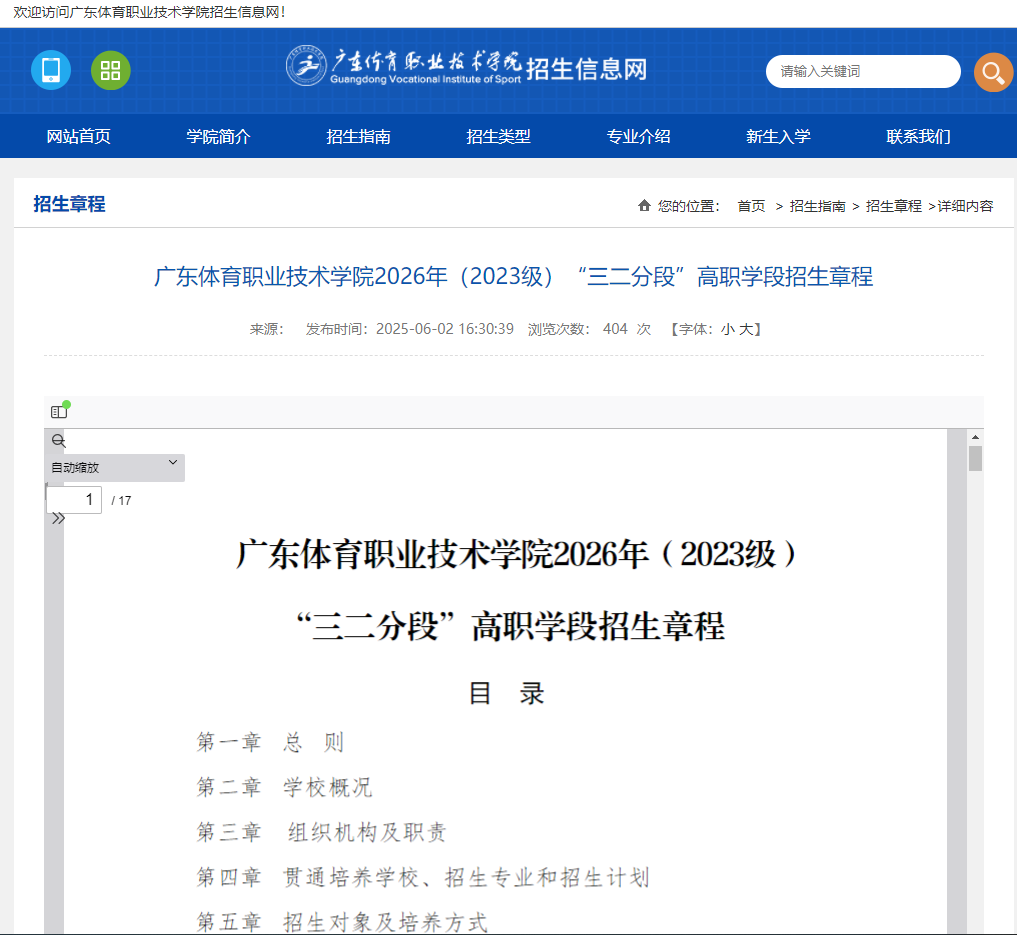This screenshot has width=1017, height=935.
Task: Open the 联系我们 menu item
Action: point(917,136)
